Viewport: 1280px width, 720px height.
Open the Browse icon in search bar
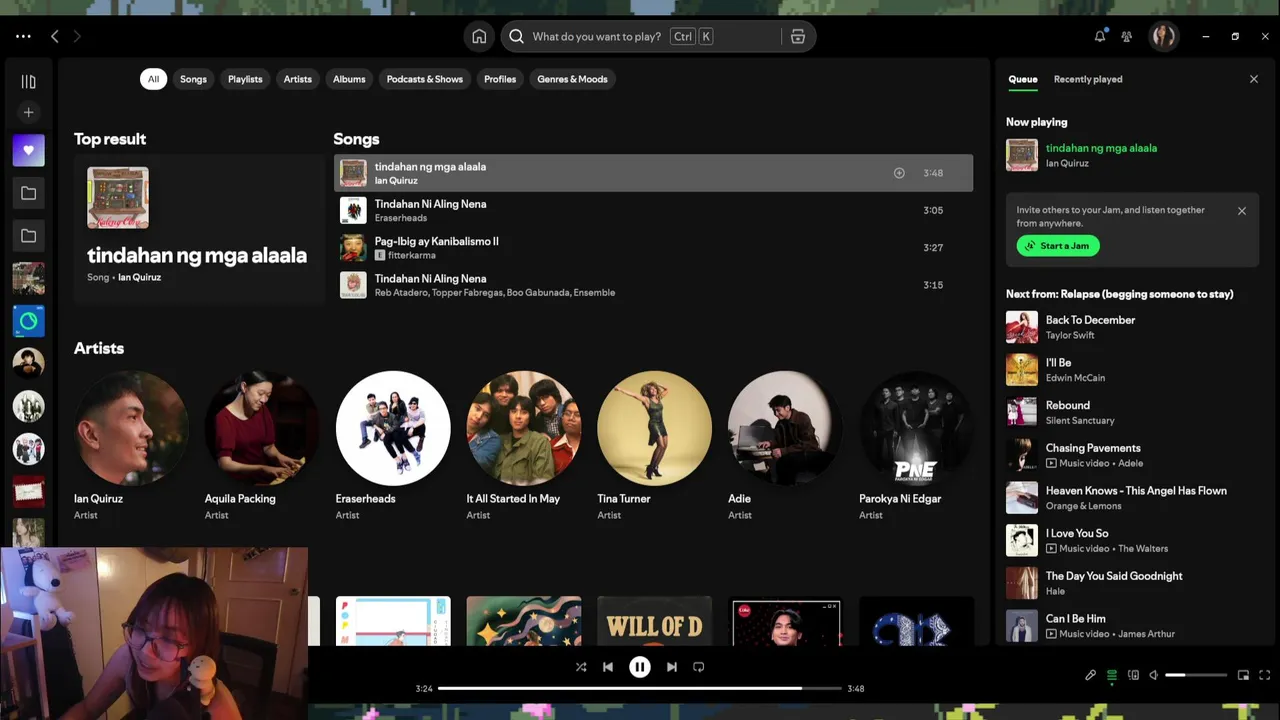click(x=798, y=36)
